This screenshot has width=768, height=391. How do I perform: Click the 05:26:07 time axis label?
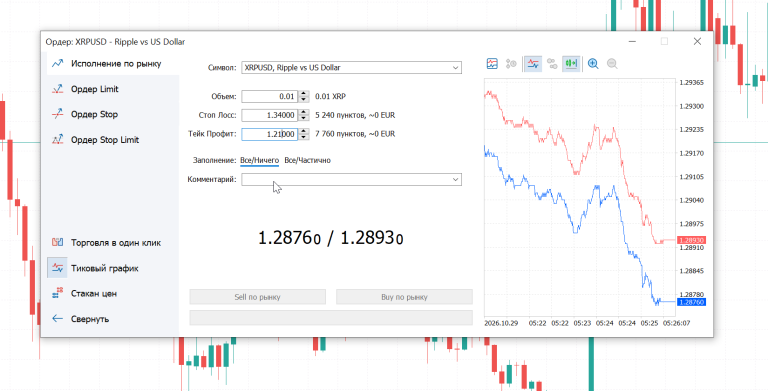[676, 323]
